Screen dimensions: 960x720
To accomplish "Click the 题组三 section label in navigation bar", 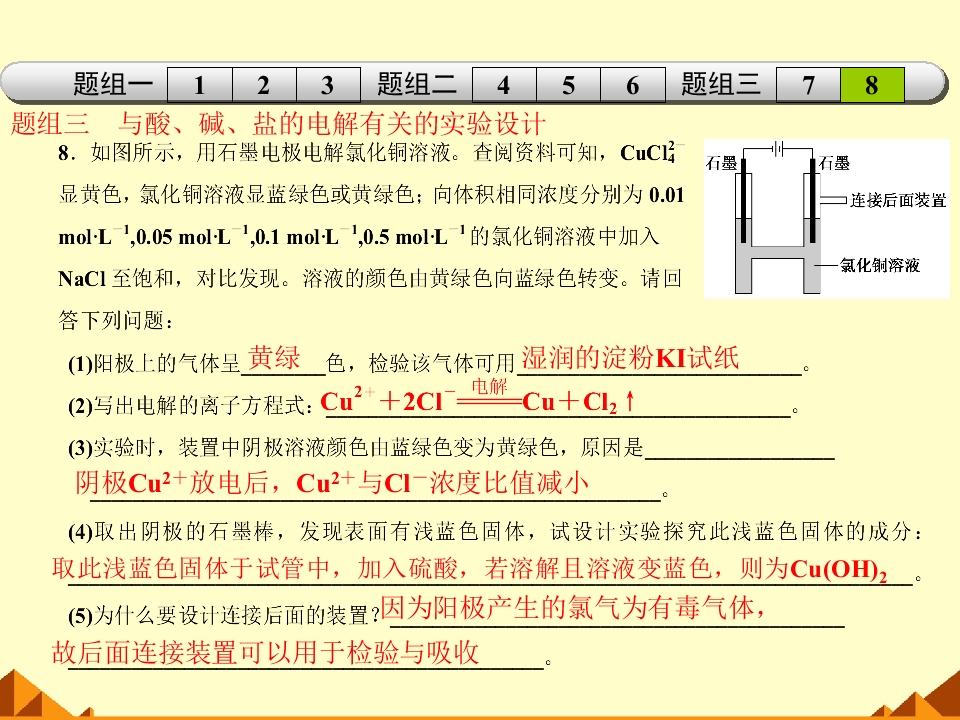I will 721,84.
